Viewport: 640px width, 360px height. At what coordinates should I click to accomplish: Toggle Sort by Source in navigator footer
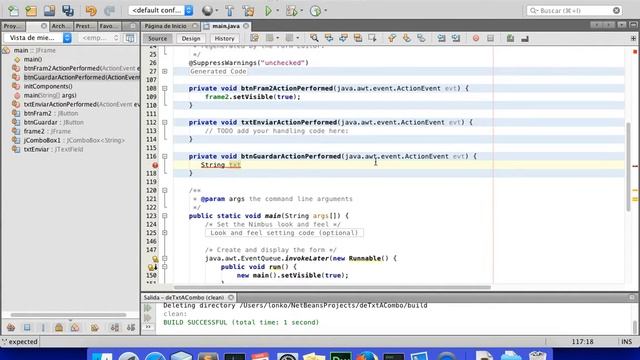131,327
